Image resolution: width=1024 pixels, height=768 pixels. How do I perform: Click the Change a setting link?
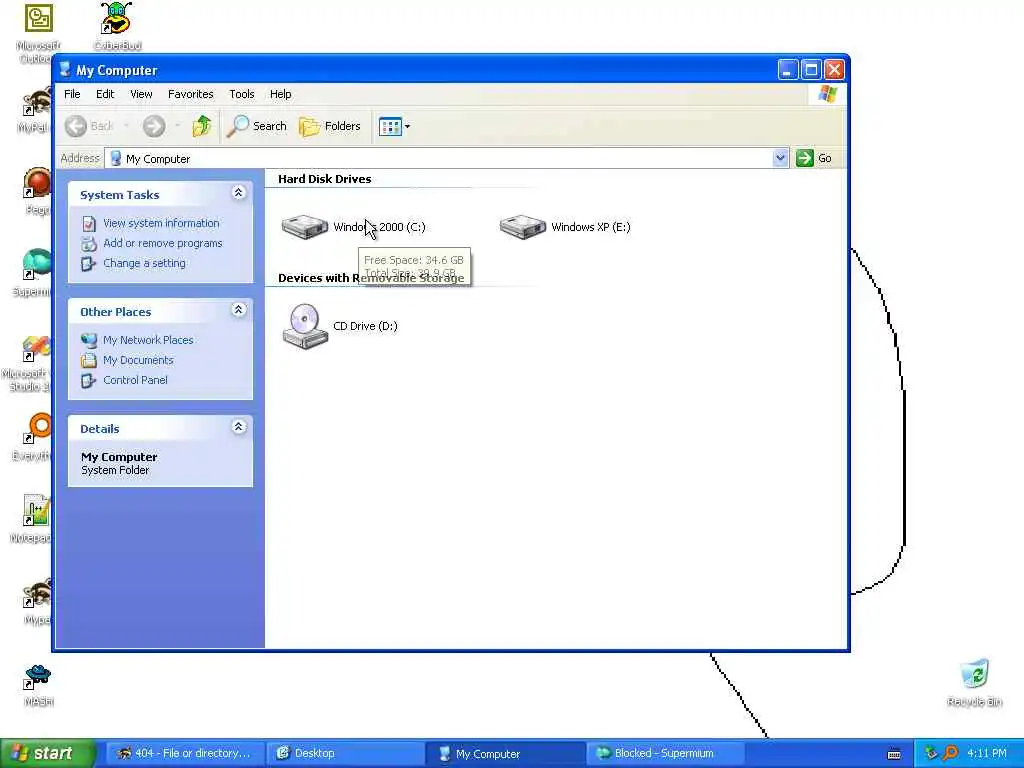click(x=144, y=263)
